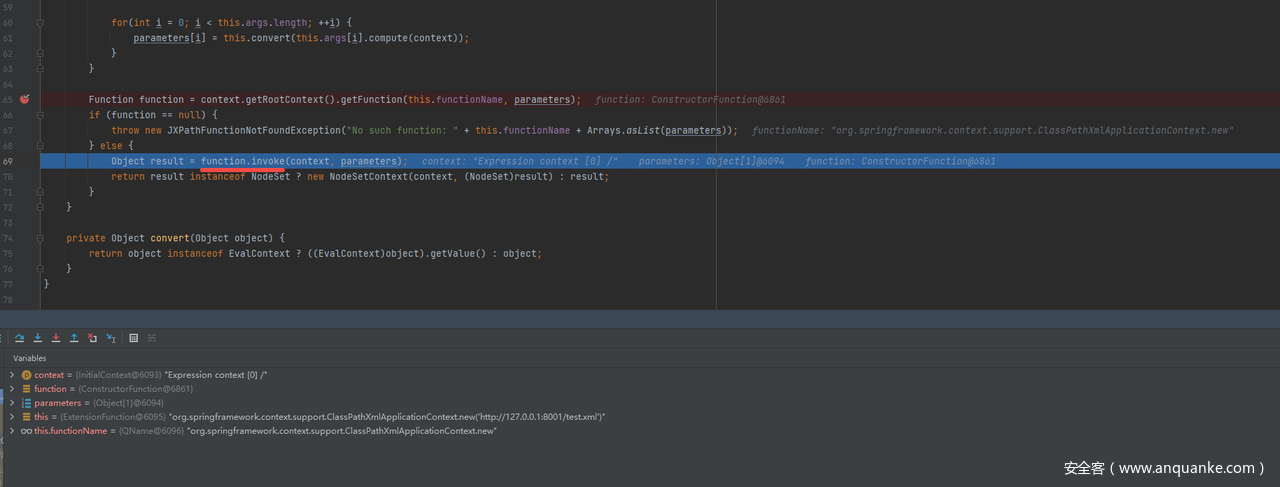The height and width of the screenshot is (487, 1280).
Task: Collapse the if block at line 66
Action: pyautogui.click(x=40, y=115)
